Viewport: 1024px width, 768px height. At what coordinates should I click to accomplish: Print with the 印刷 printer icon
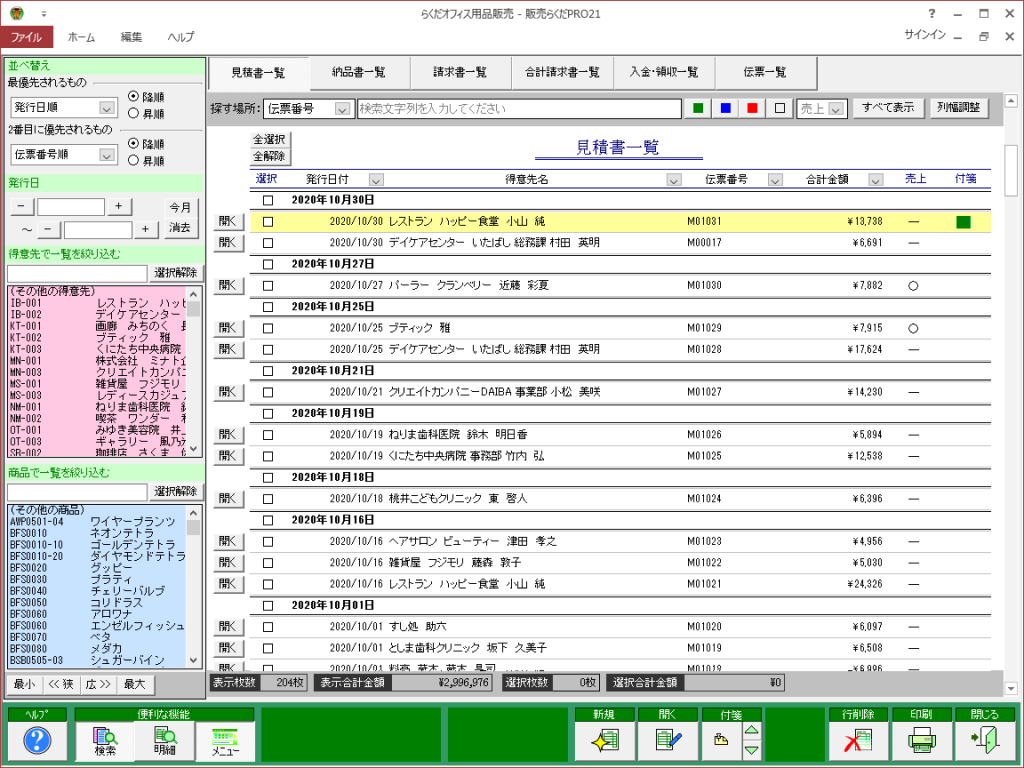point(921,741)
